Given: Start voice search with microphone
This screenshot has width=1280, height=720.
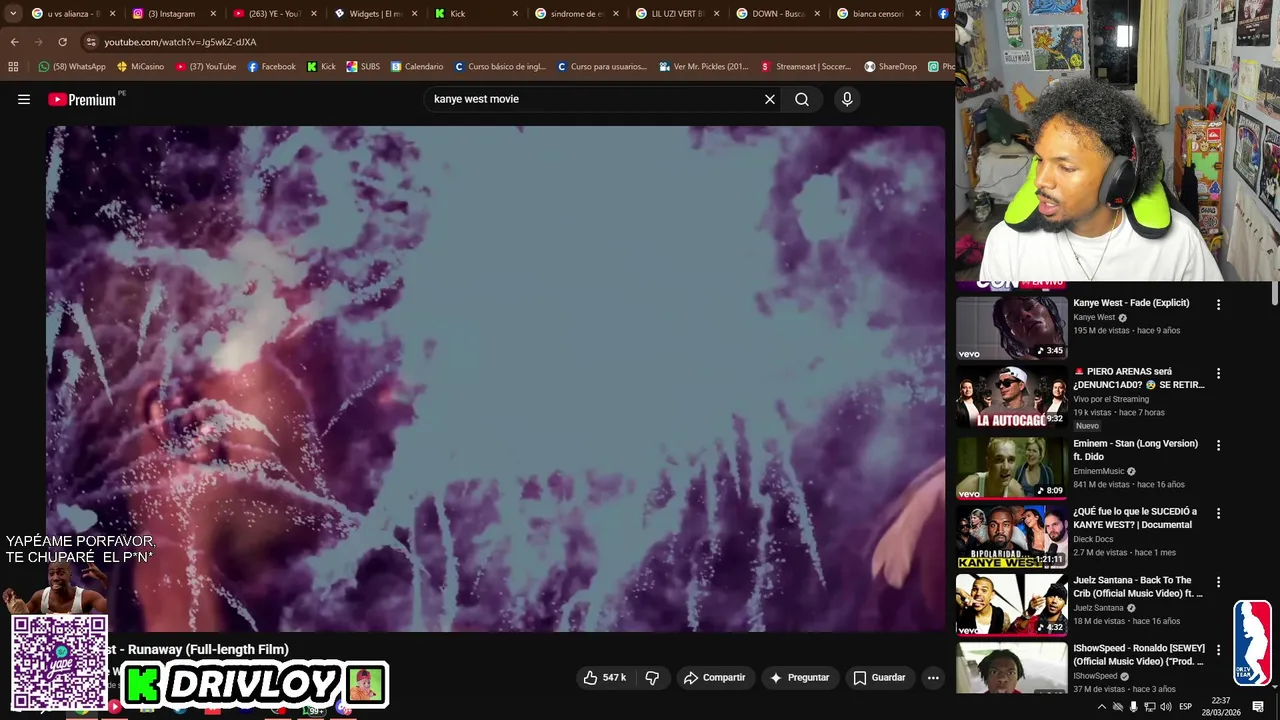Looking at the screenshot, I should [x=847, y=99].
